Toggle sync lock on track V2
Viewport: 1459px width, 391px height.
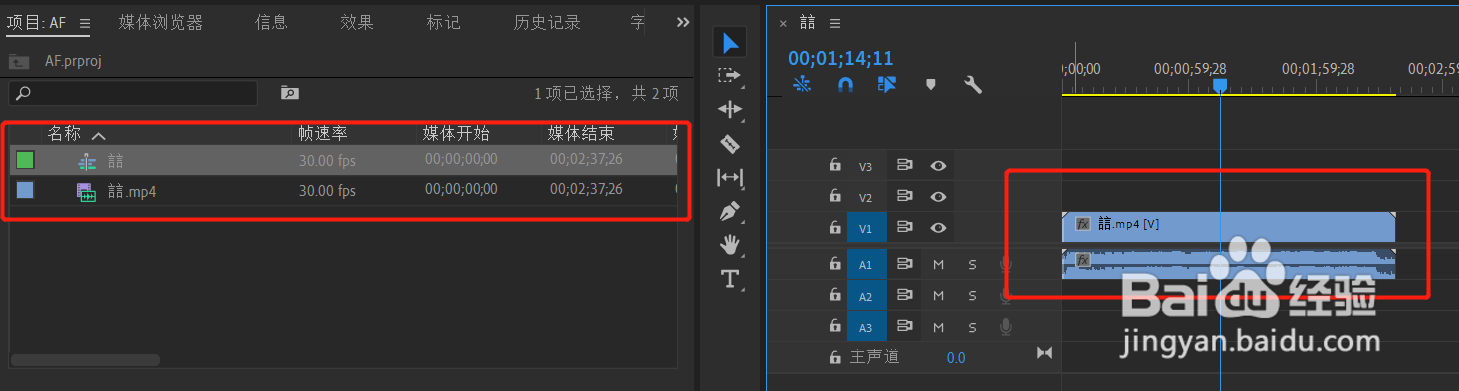click(x=905, y=197)
